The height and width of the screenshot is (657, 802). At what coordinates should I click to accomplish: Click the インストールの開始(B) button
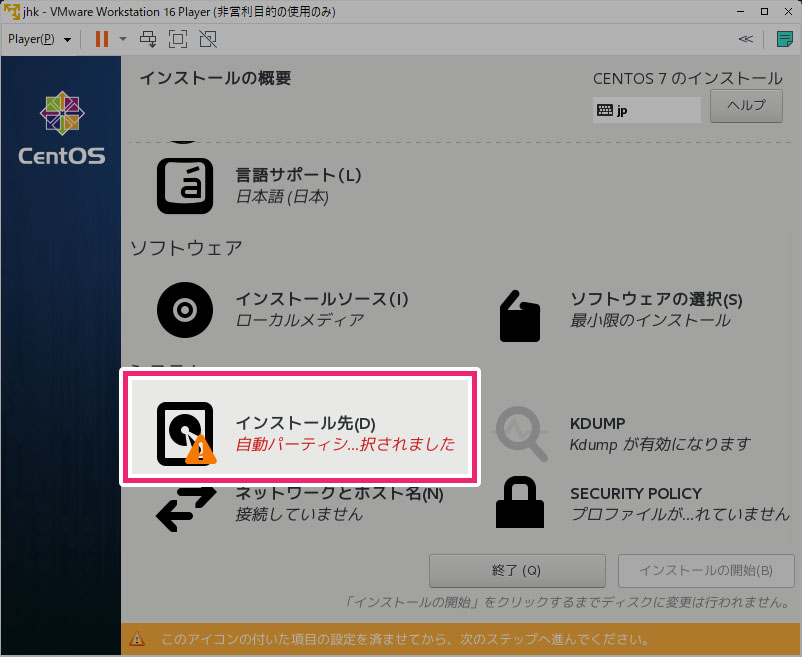click(x=706, y=571)
